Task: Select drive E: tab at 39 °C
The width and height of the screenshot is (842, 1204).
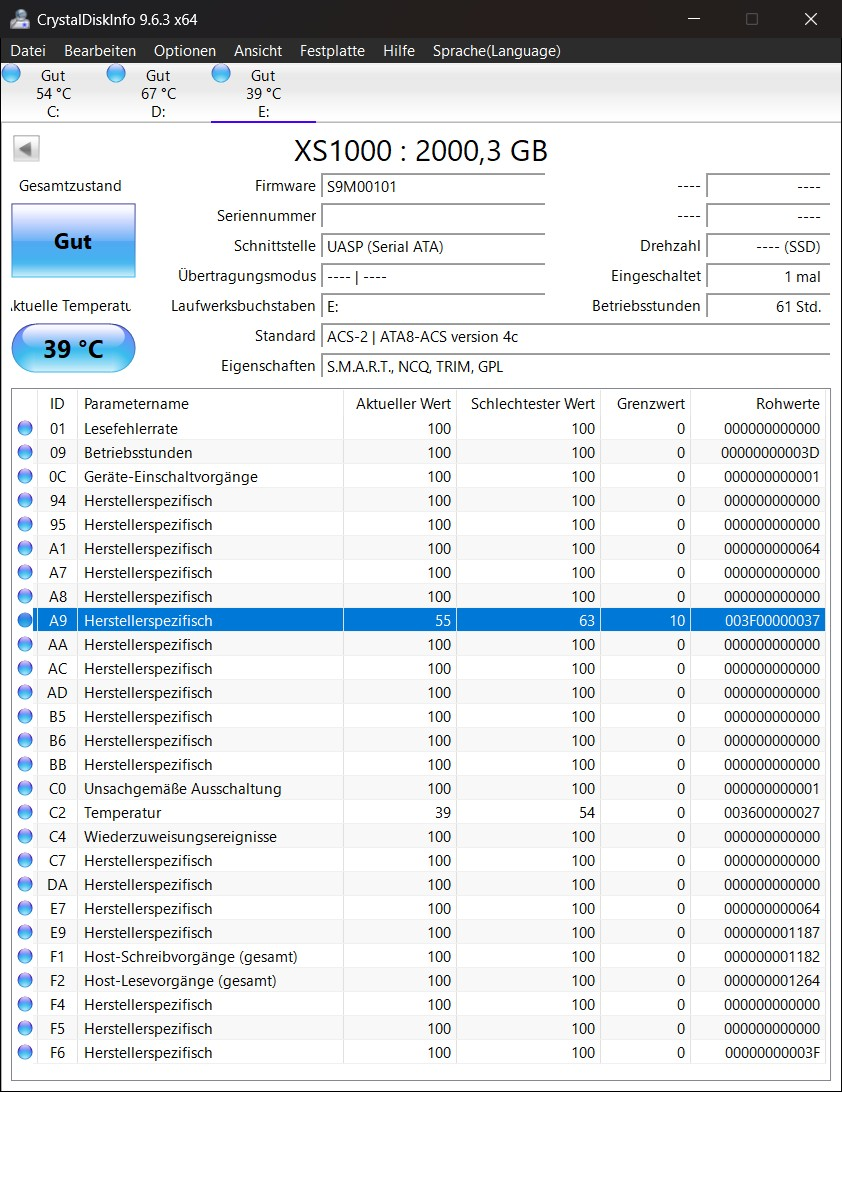Action: [263, 93]
